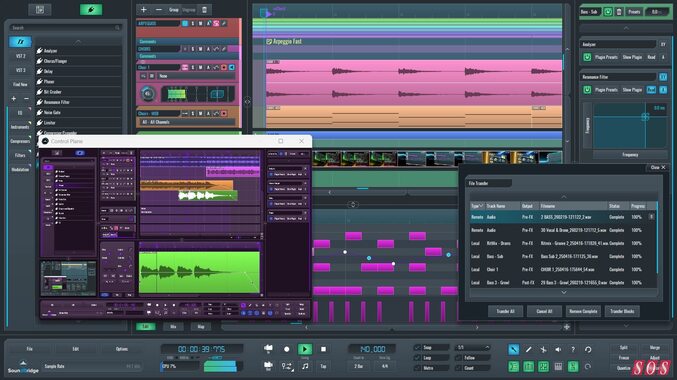The width and height of the screenshot is (677, 380).
Task: Select the pencil draw tool
Action: [x=528, y=349]
